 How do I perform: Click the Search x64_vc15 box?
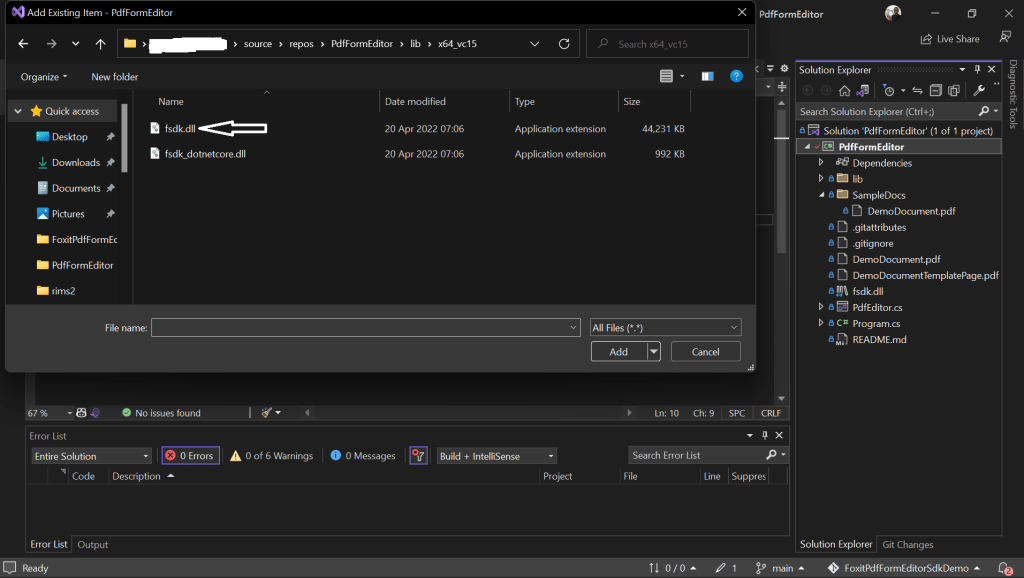(667, 44)
